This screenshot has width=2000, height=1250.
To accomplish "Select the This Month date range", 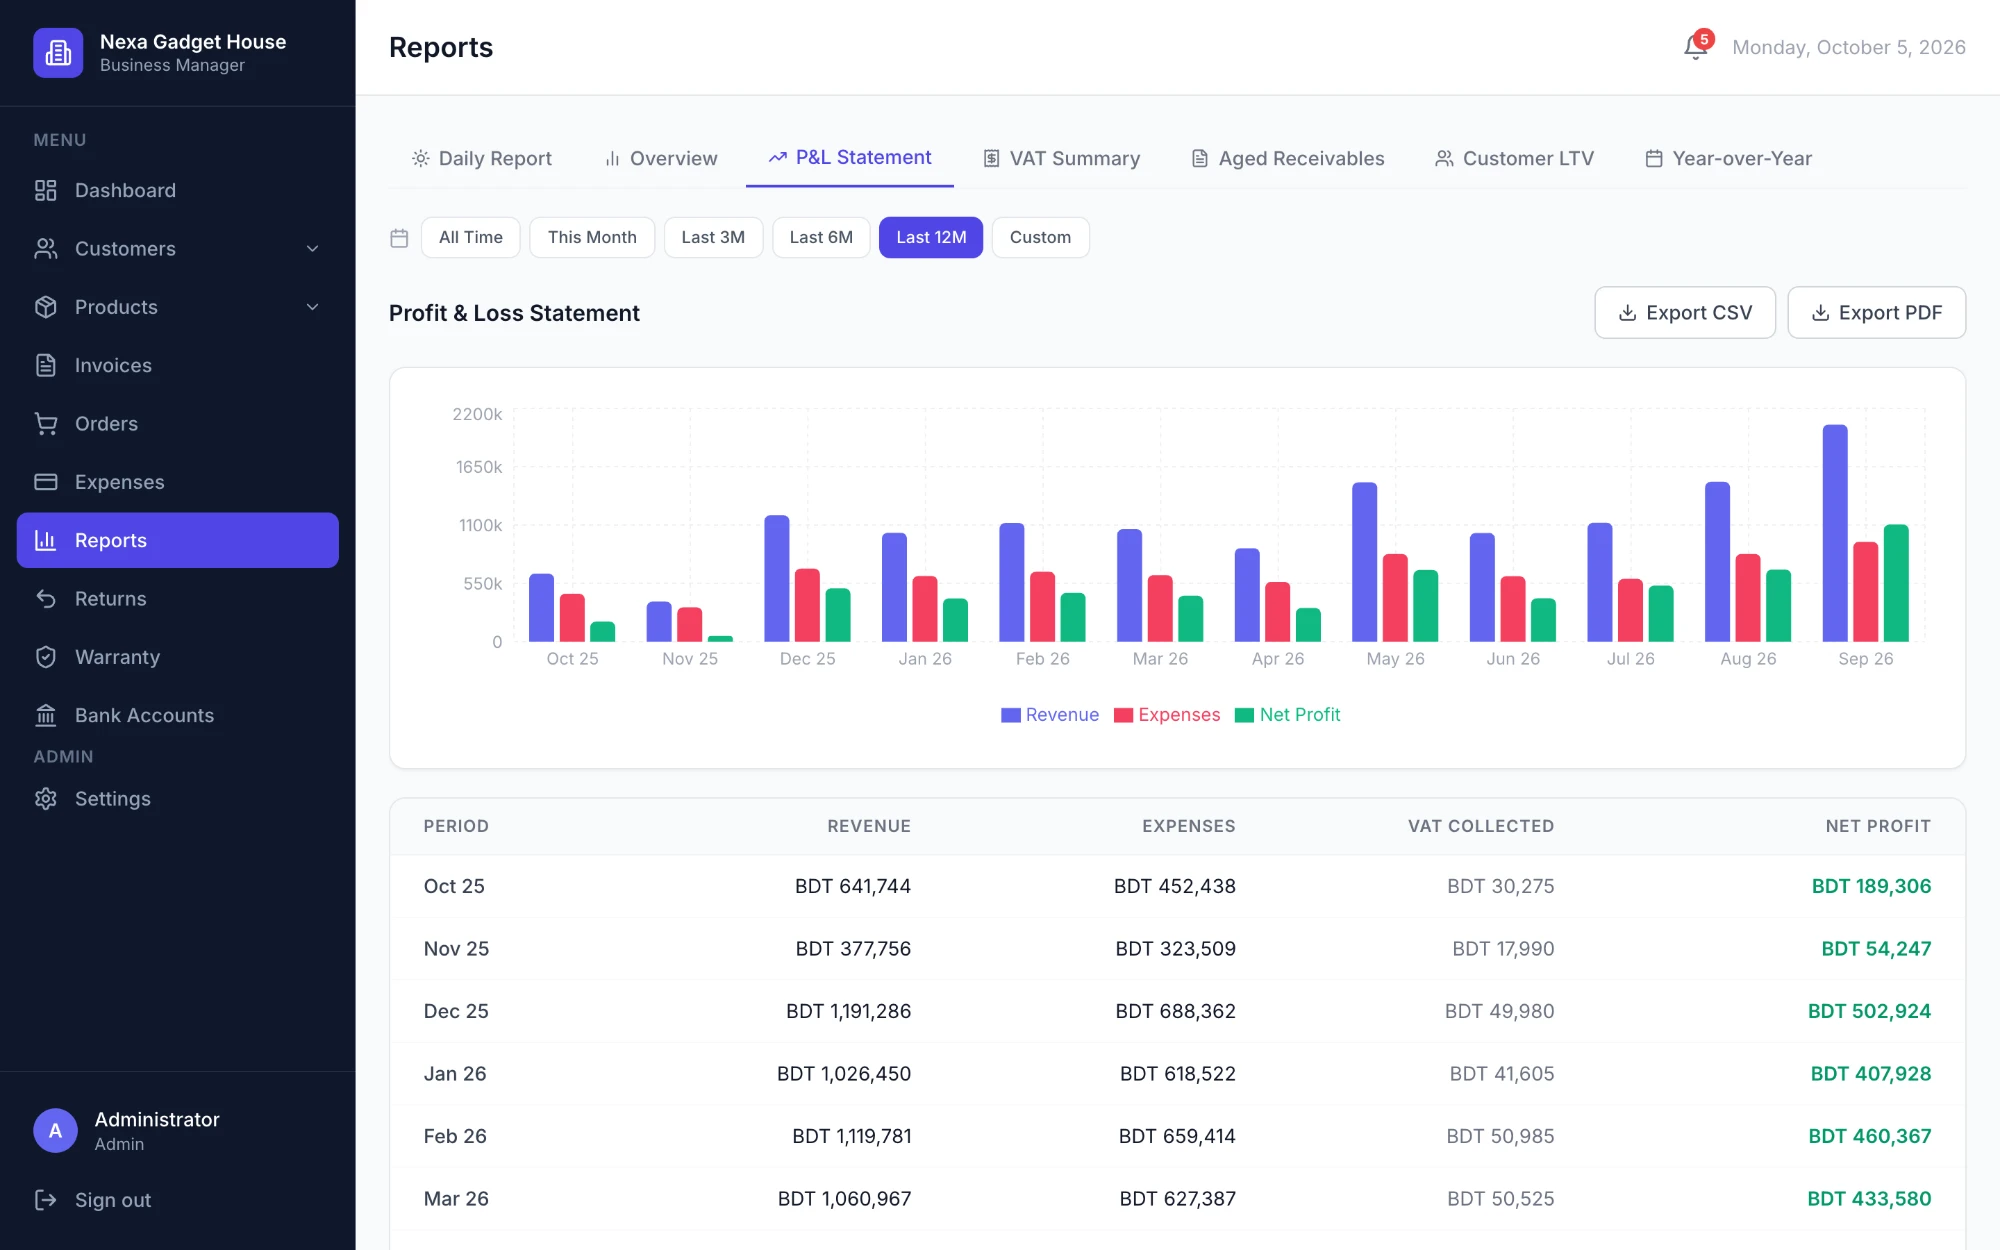I will (x=592, y=238).
